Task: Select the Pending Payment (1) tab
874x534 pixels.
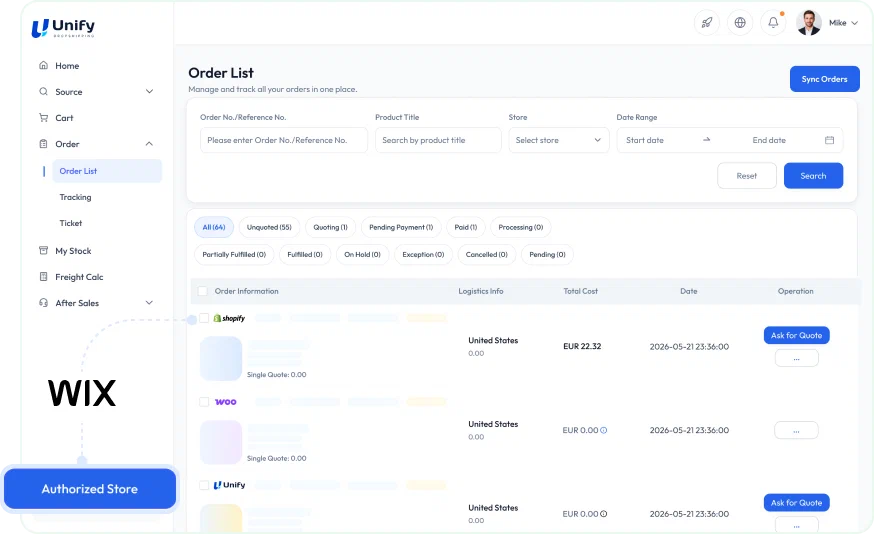Action: click(401, 227)
